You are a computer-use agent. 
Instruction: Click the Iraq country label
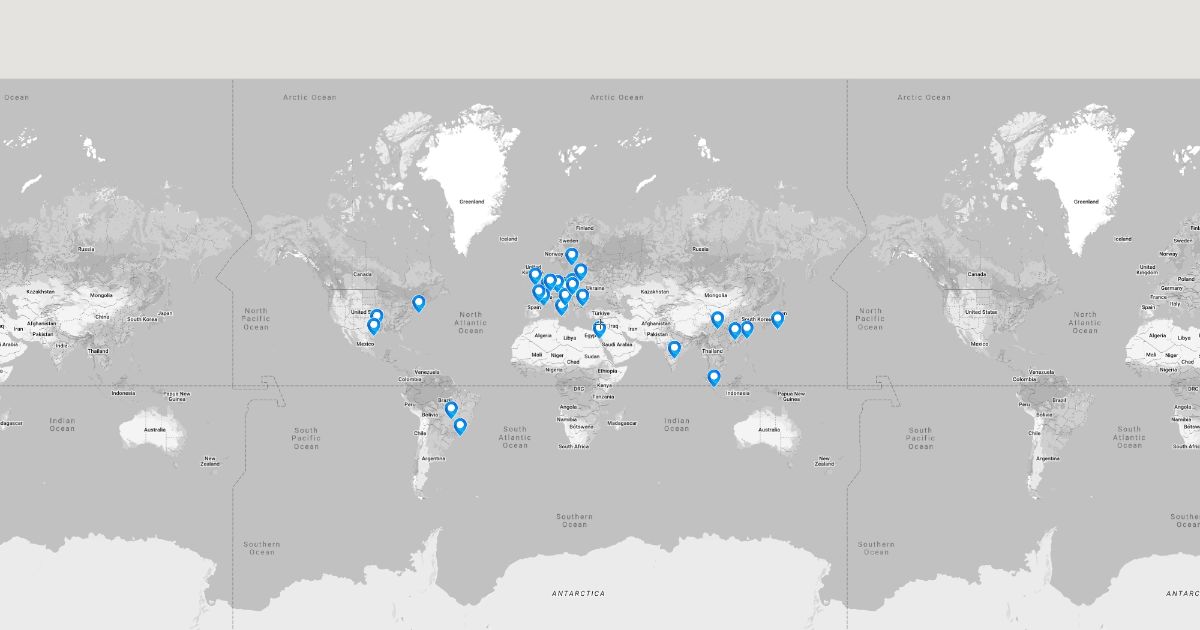pos(613,326)
